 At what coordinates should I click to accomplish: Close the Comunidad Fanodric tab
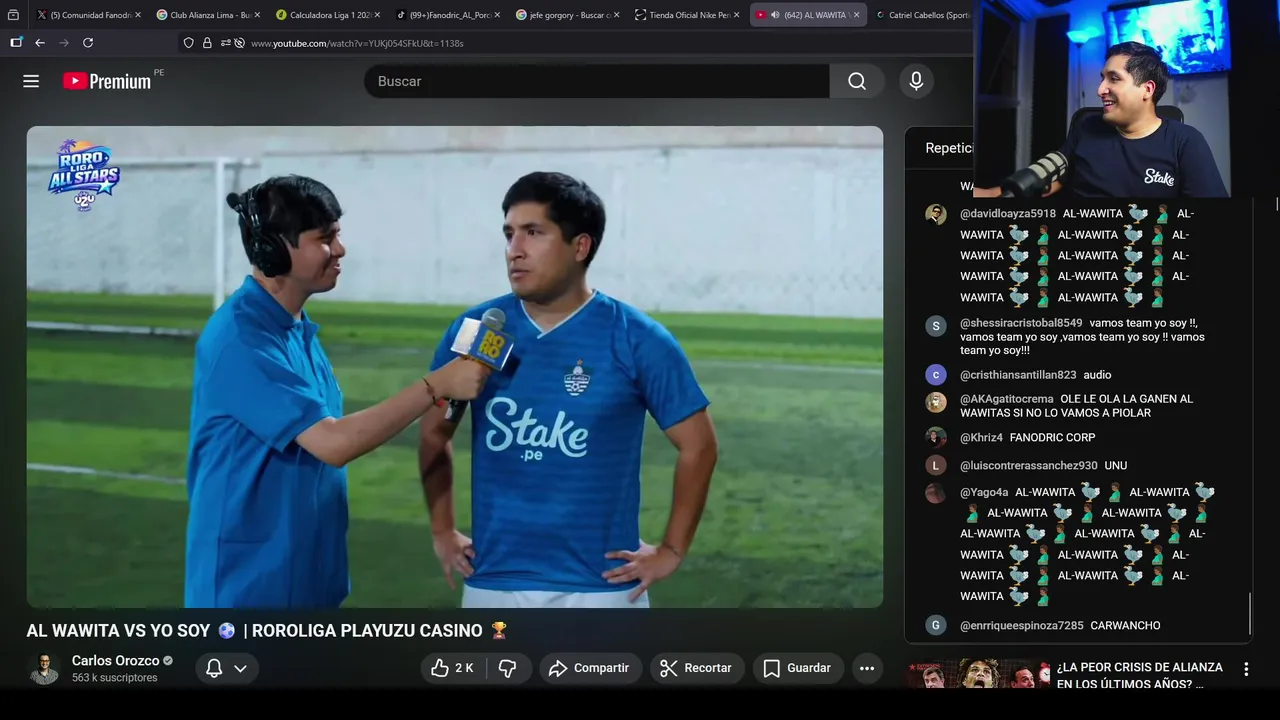pyautogui.click(x=137, y=15)
